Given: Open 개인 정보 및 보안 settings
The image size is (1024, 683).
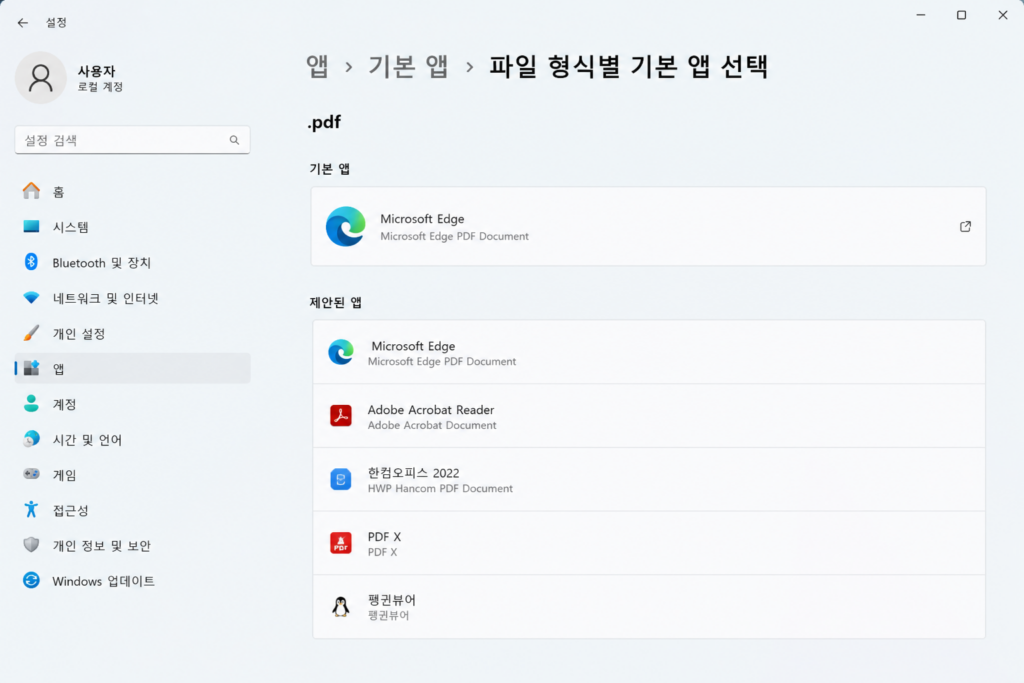Looking at the screenshot, I should 133,545.
